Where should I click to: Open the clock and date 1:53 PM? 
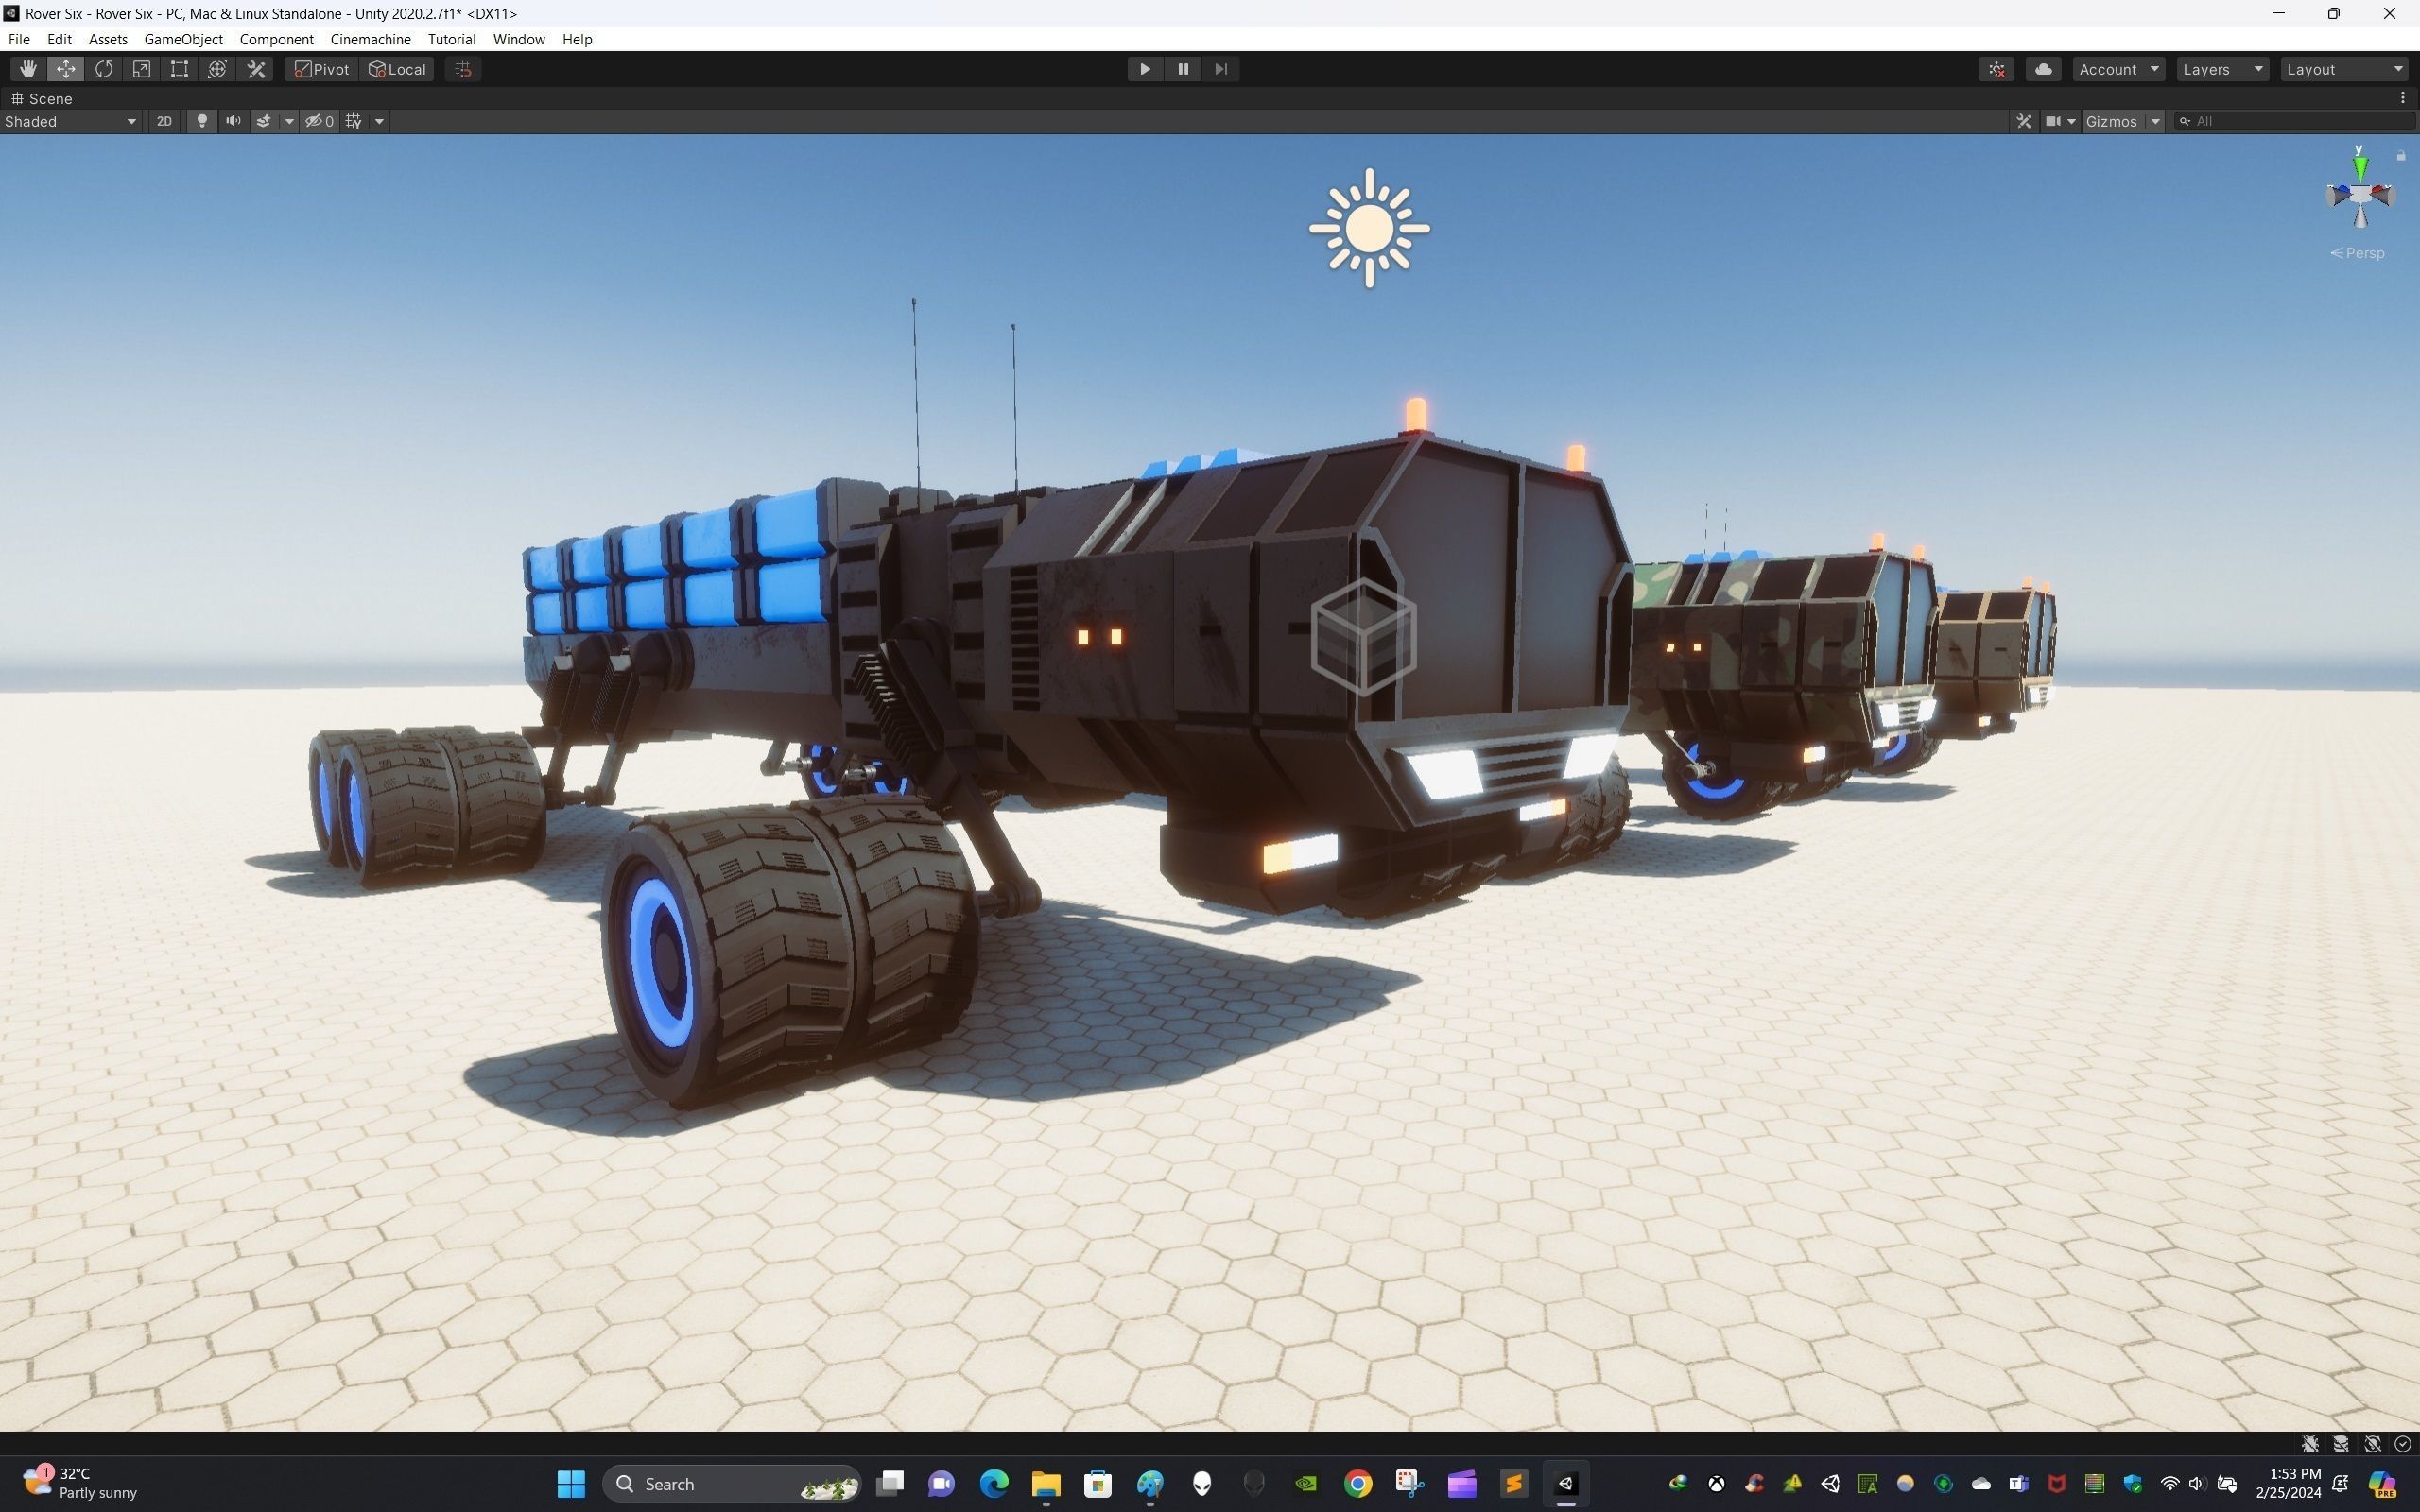coord(2288,1483)
